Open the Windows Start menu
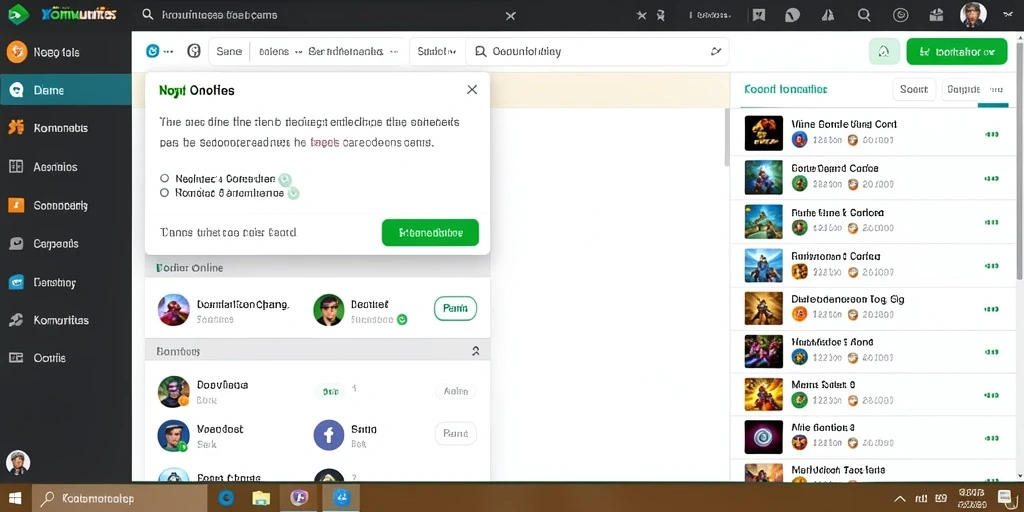 coord(15,498)
